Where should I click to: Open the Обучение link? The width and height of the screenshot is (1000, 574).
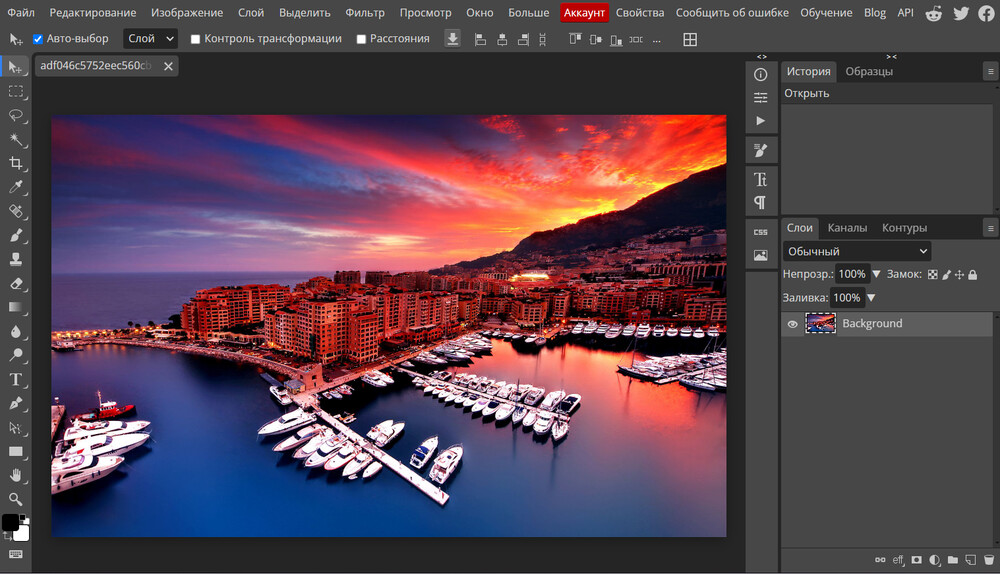(826, 12)
